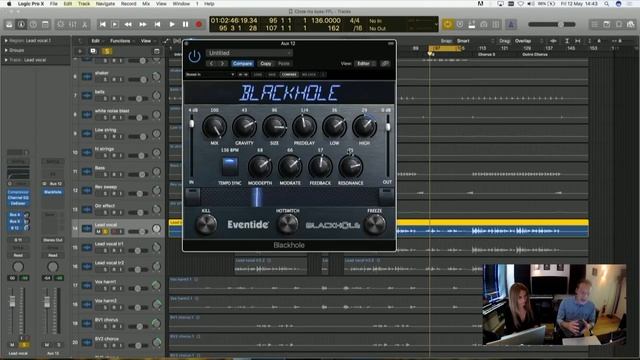This screenshot has width=640, height=360.
Task: Click the Pause button in transport
Action: point(185,24)
